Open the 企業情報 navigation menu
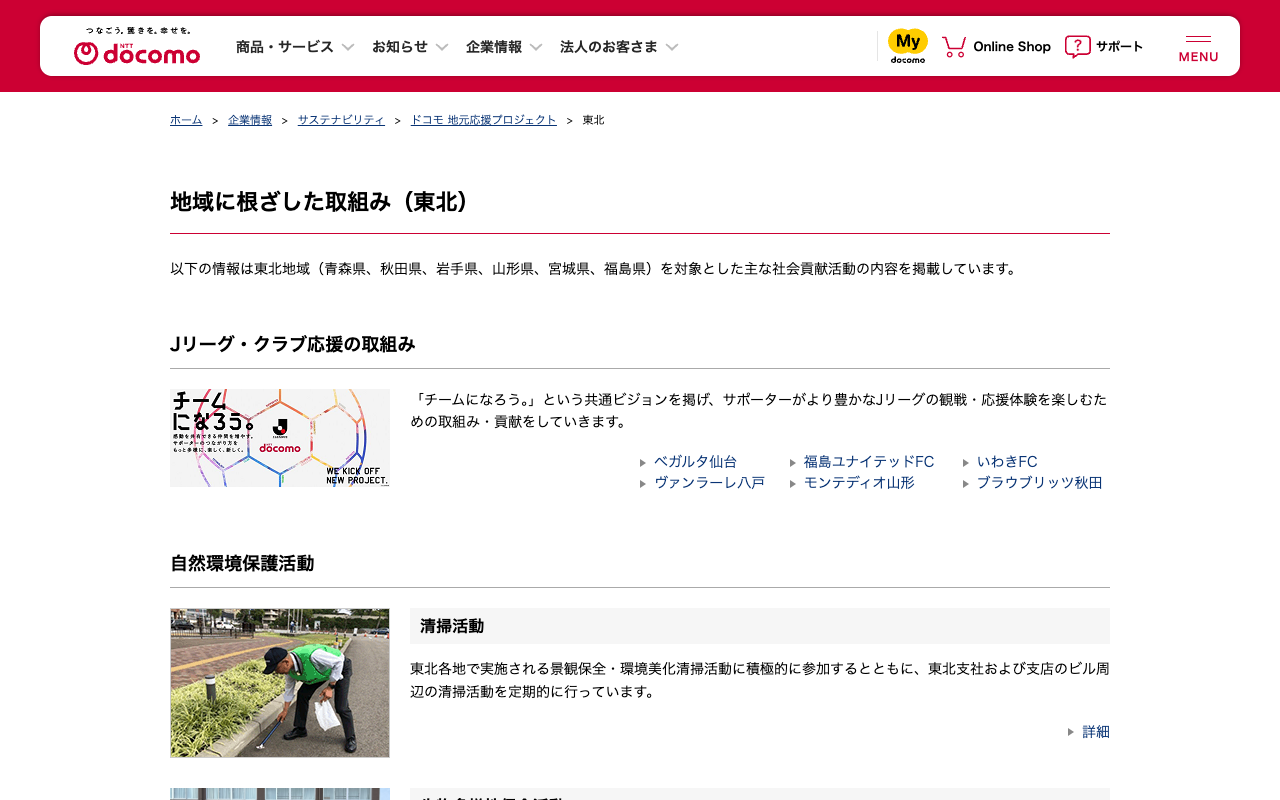1280x800 pixels. coord(494,47)
